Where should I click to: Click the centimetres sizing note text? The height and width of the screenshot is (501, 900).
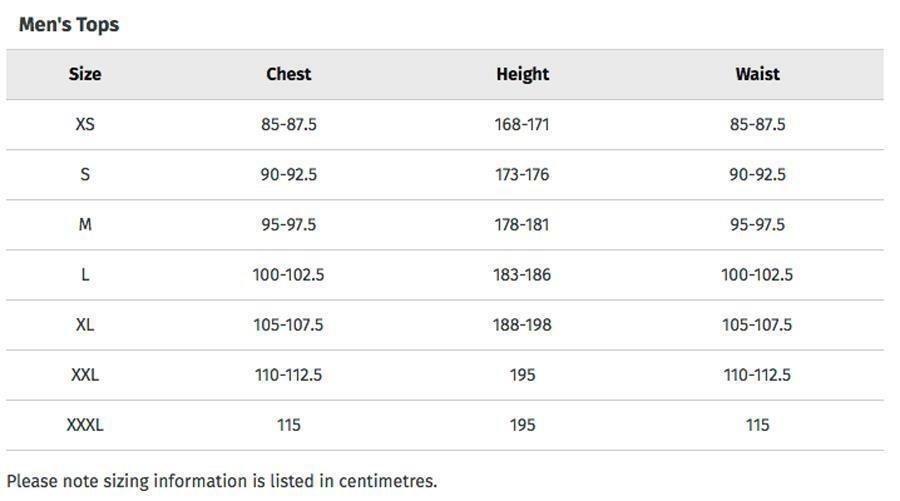[x=221, y=481]
